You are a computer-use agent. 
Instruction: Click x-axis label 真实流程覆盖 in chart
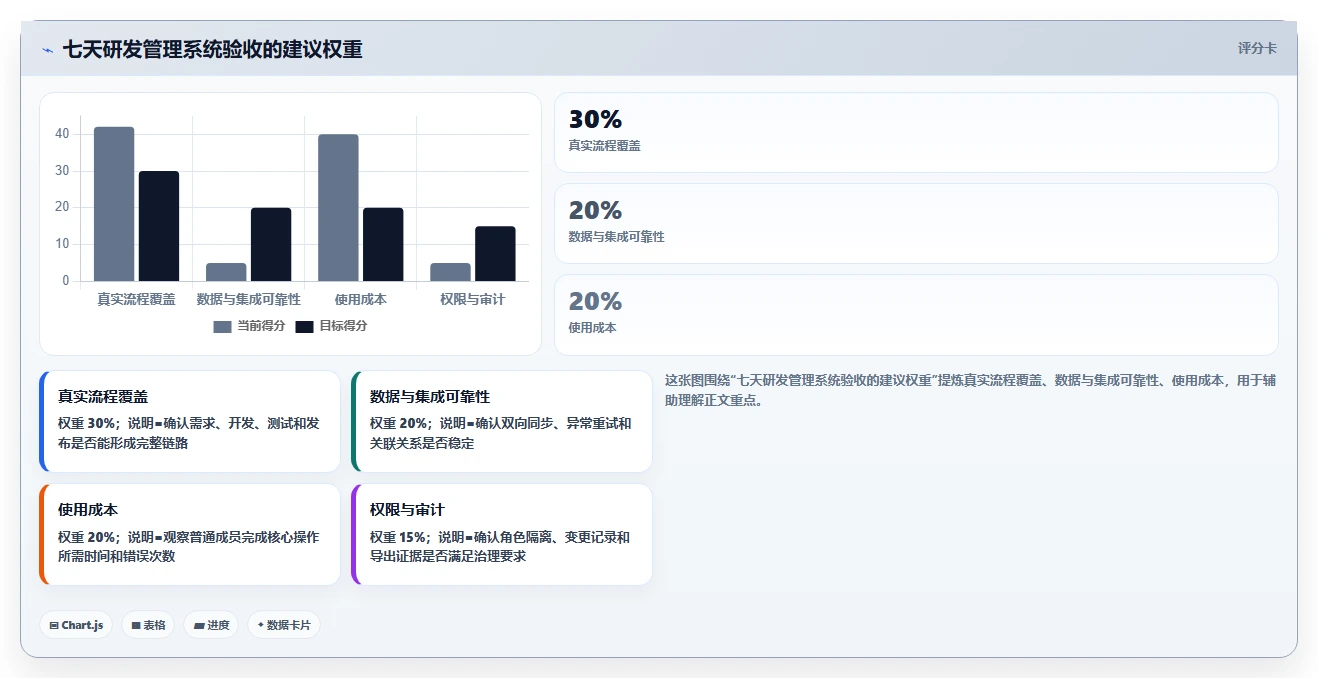[136, 299]
